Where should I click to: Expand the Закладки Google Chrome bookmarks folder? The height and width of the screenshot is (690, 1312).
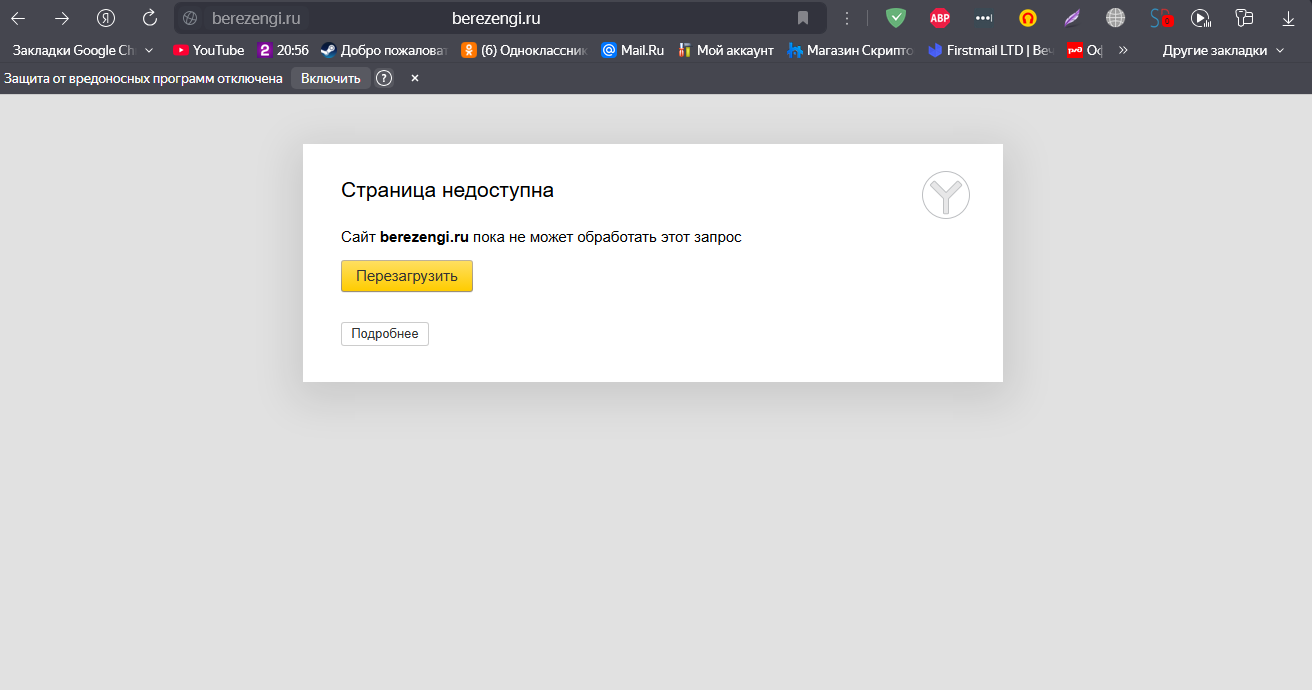tap(82, 50)
